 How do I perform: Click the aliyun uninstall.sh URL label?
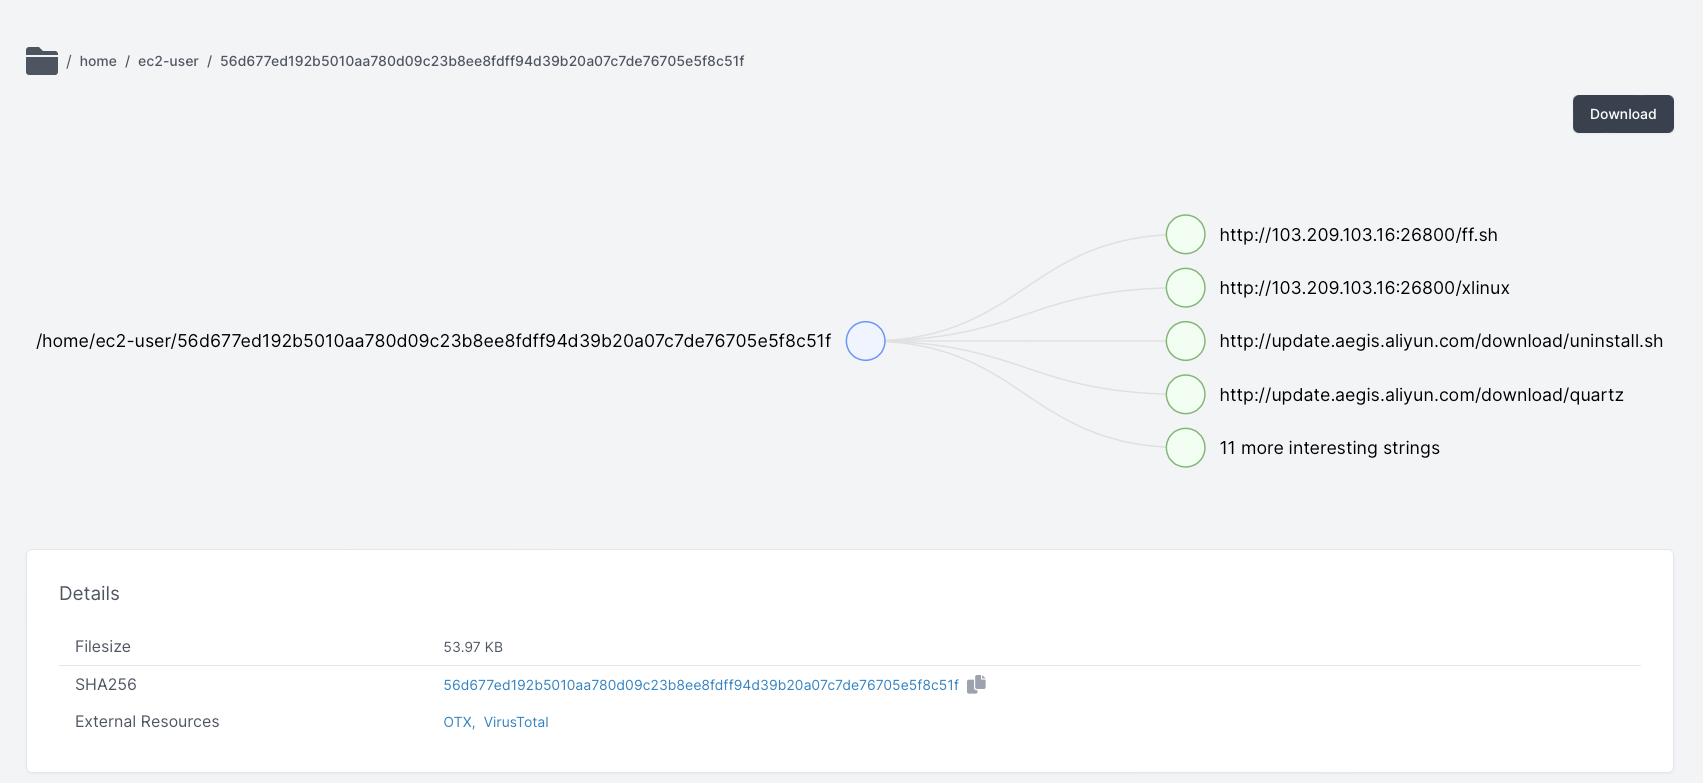pyautogui.click(x=1441, y=341)
